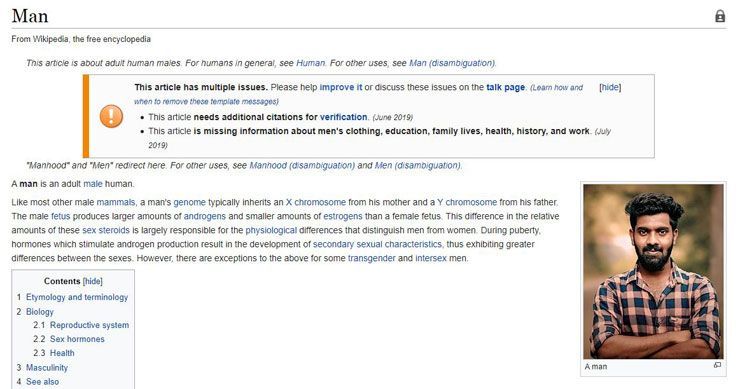Enlarge the image via caption magnify icon
The width and height of the screenshot is (740, 389).
click(717, 365)
